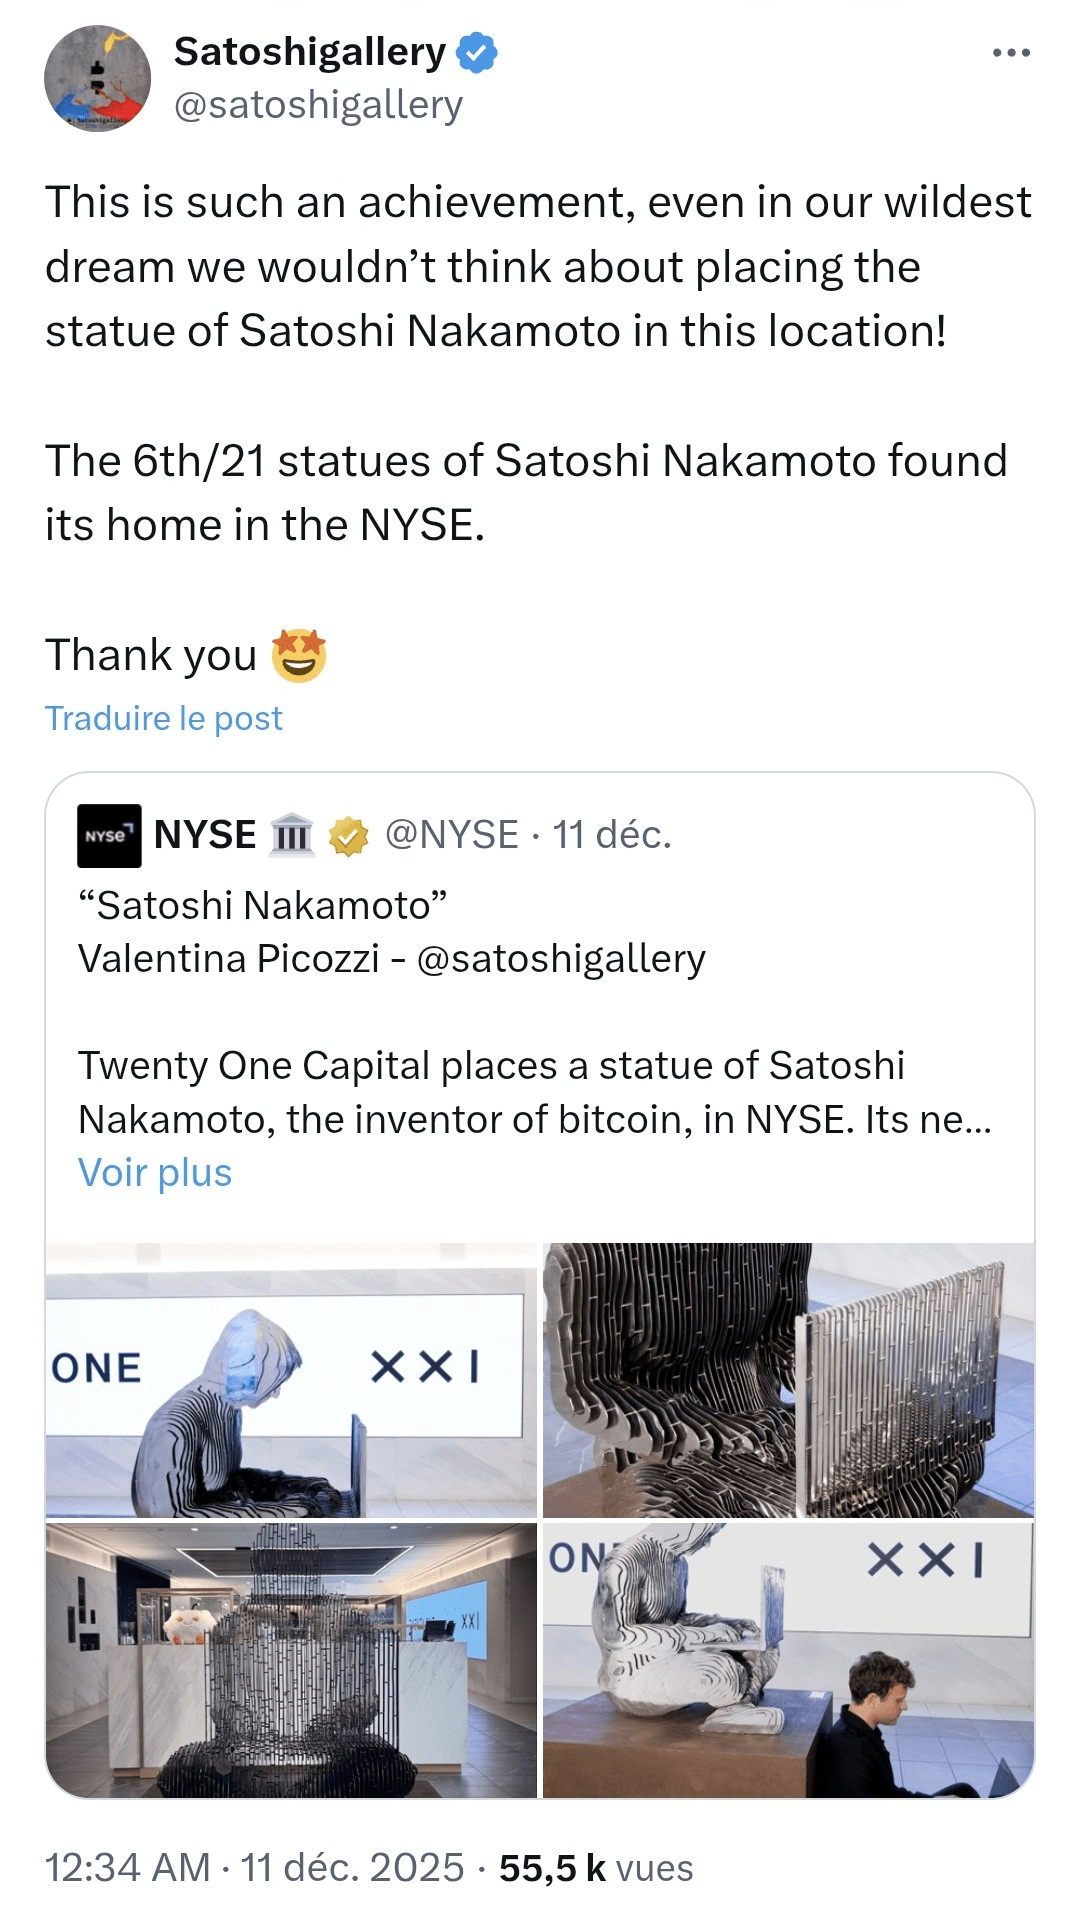
Task: Click the gold verified badge next to NYSE
Action: coord(348,836)
